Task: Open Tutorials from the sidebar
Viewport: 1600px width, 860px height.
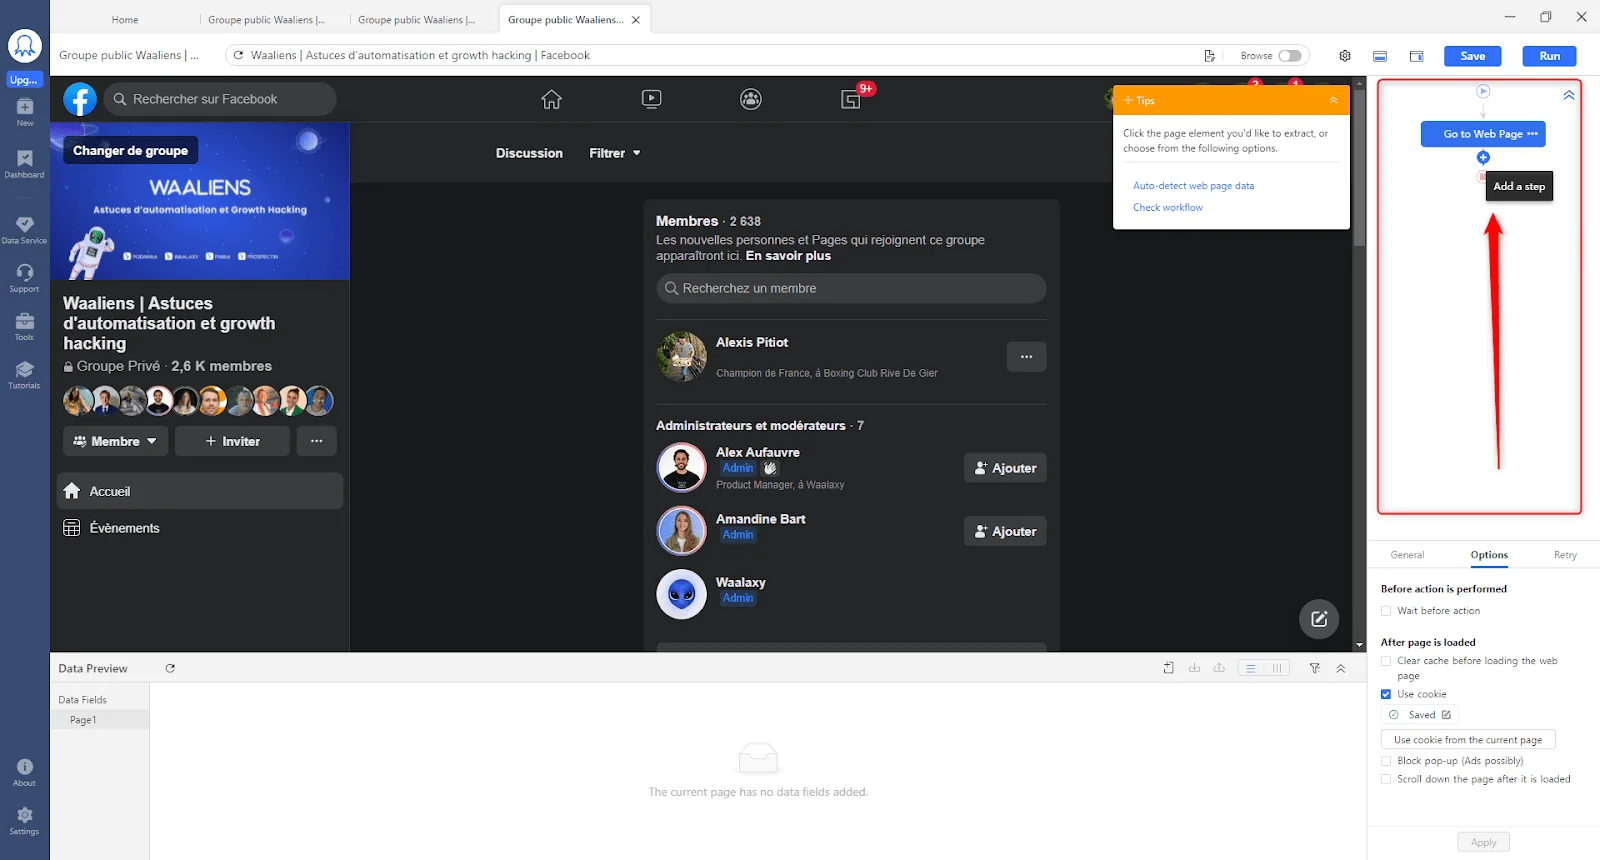Action: (25, 375)
